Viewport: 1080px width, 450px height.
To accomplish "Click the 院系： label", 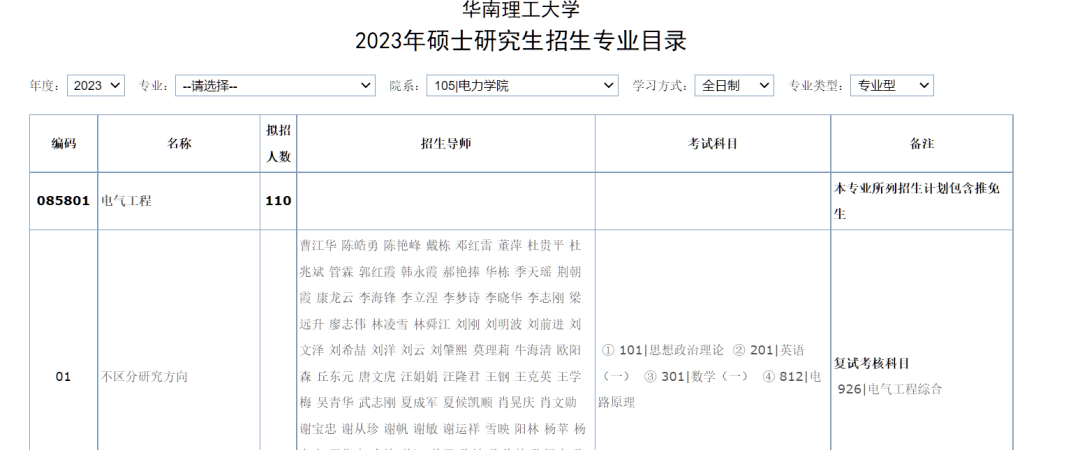I will coord(406,85).
